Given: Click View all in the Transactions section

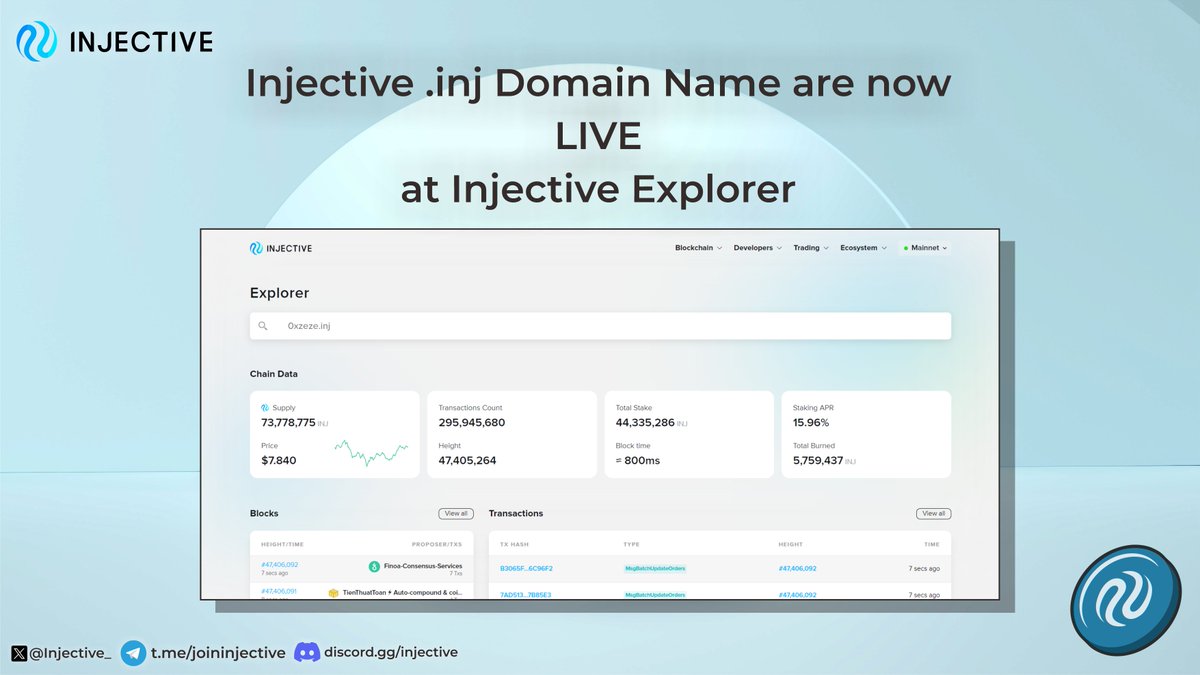Looking at the screenshot, I should (x=934, y=513).
